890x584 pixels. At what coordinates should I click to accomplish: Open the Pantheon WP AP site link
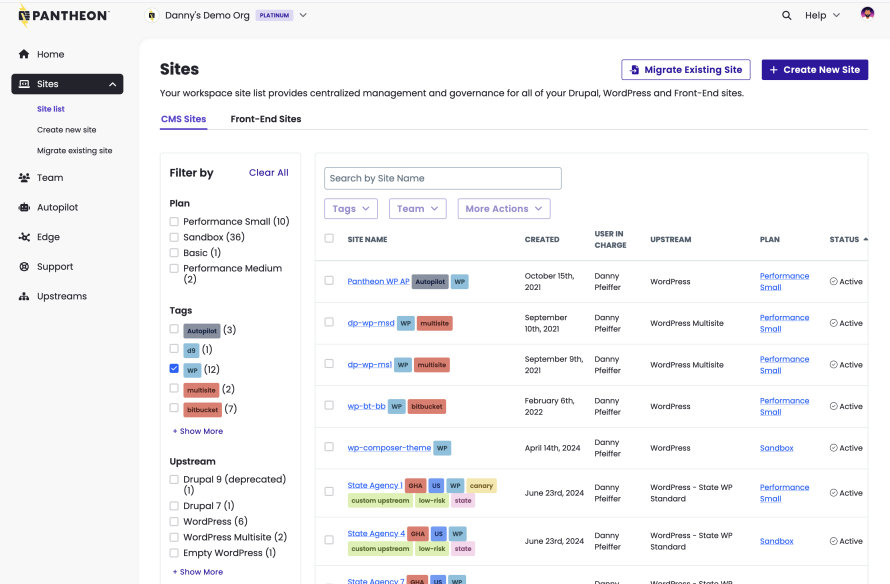tap(378, 281)
